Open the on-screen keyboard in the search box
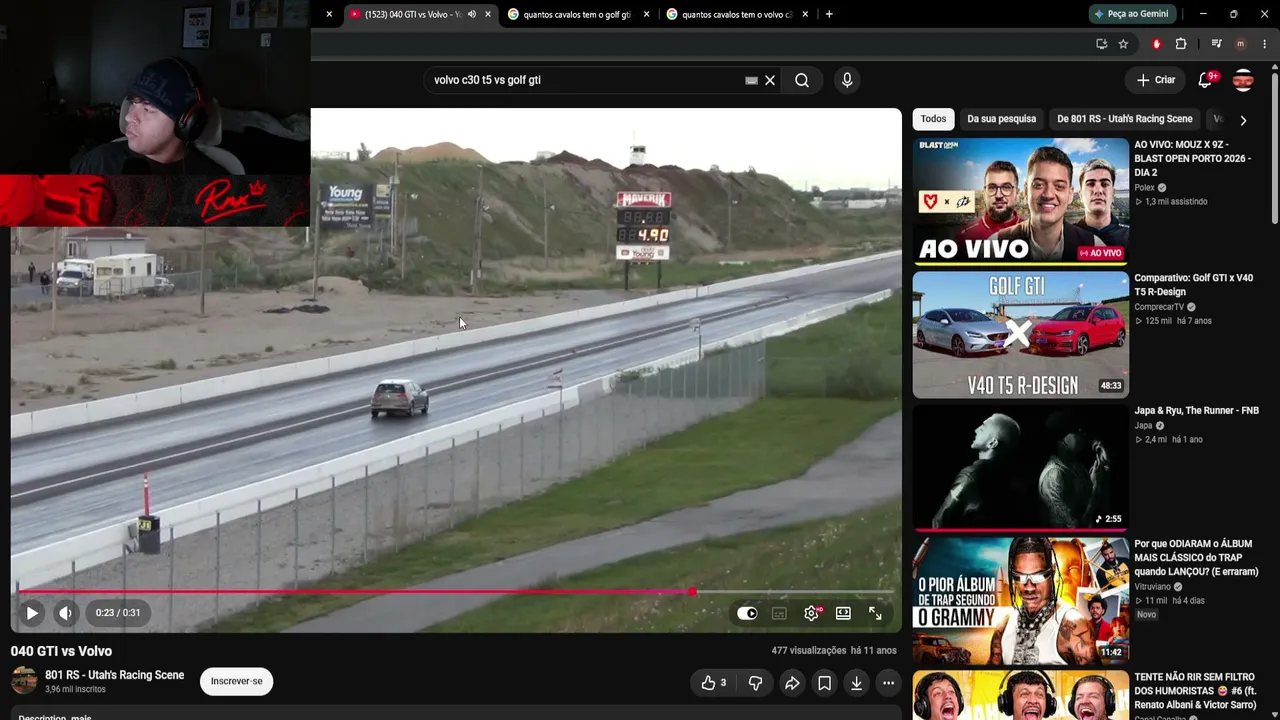 [x=751, y=80]
